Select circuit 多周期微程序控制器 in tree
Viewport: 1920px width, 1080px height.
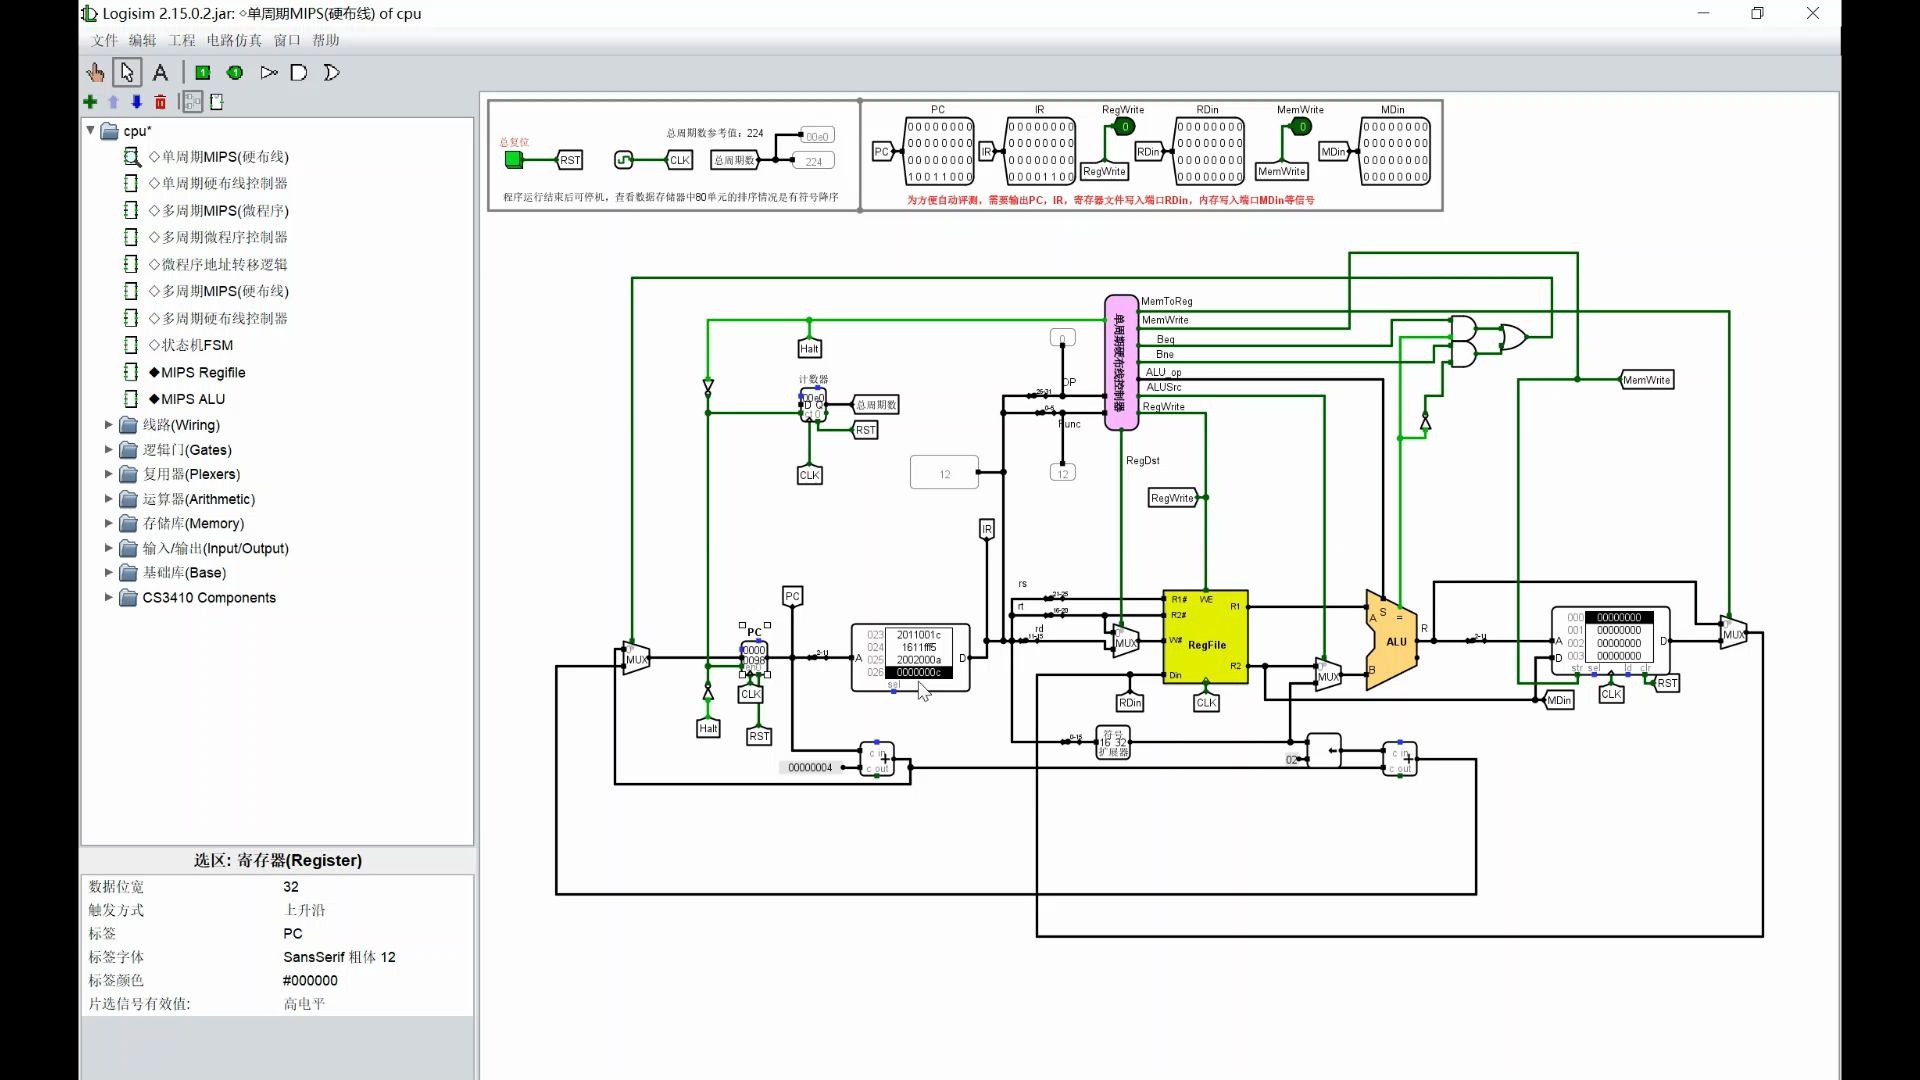[218, 237]
